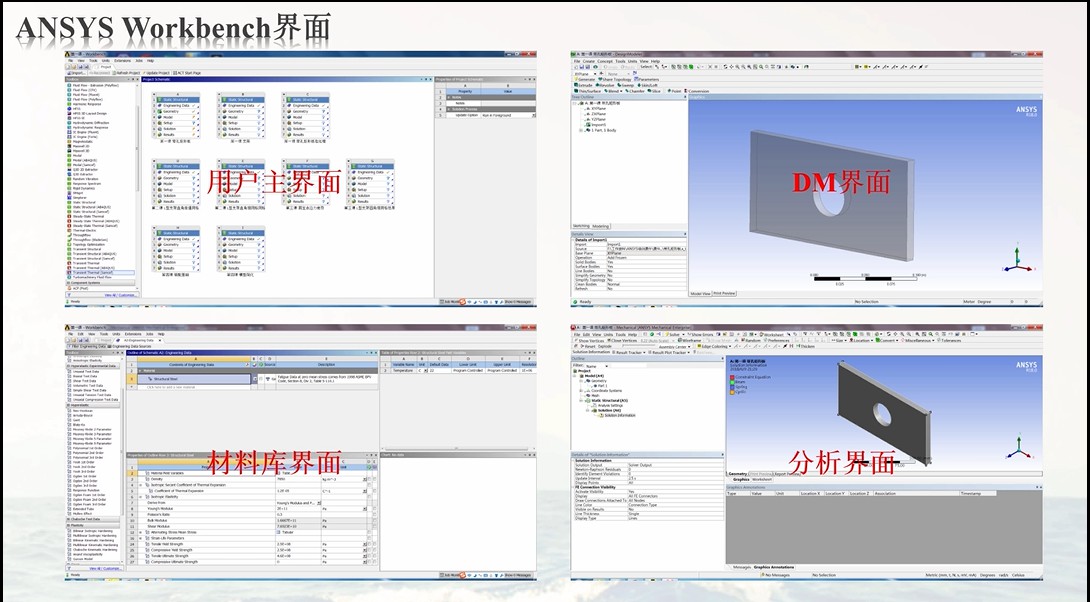This screenshot has height=602, width=1090.
Task: Click the Import icon in Workbench
Action: 77,73
